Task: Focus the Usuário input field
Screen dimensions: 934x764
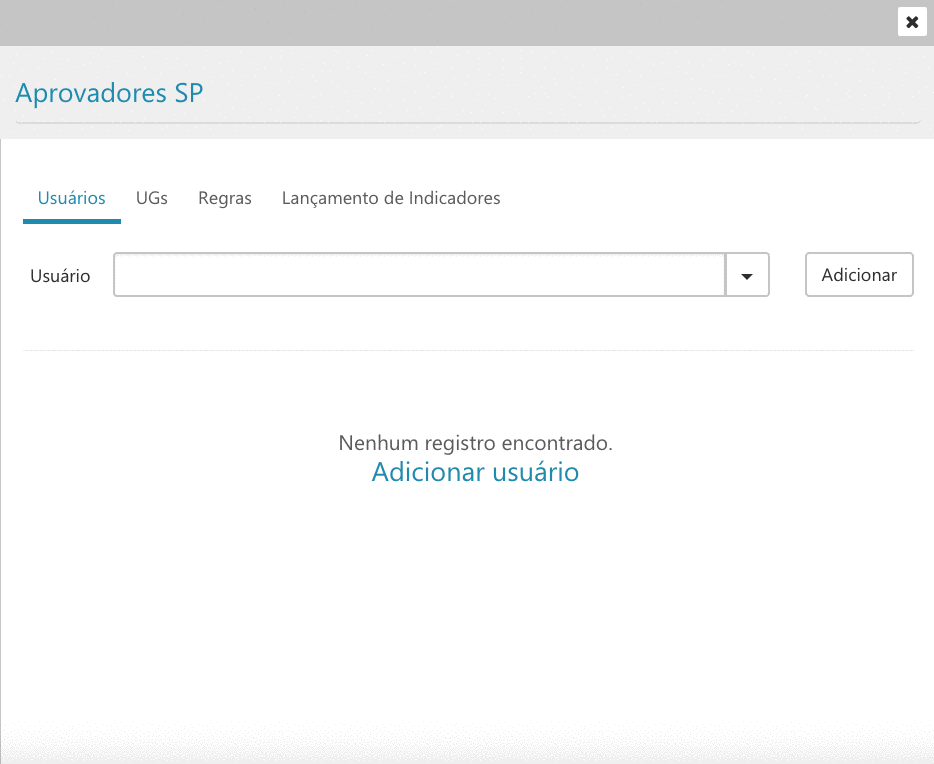Action: [419, 275]
